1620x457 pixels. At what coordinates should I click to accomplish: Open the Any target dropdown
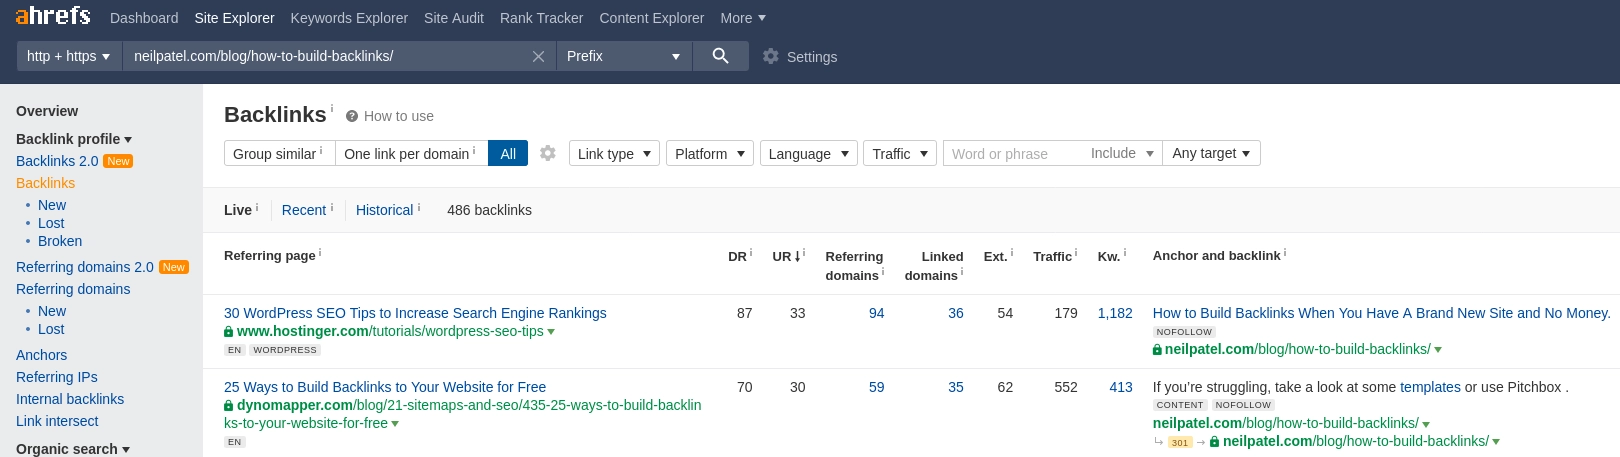pos(1211,153)
